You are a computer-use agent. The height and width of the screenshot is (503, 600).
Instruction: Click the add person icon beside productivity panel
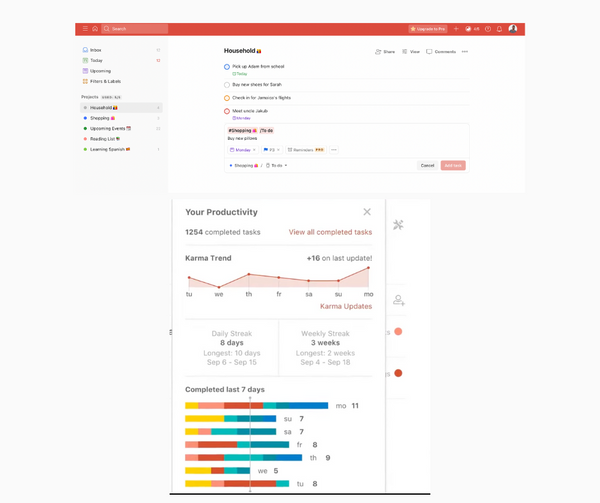pos(398,300)
